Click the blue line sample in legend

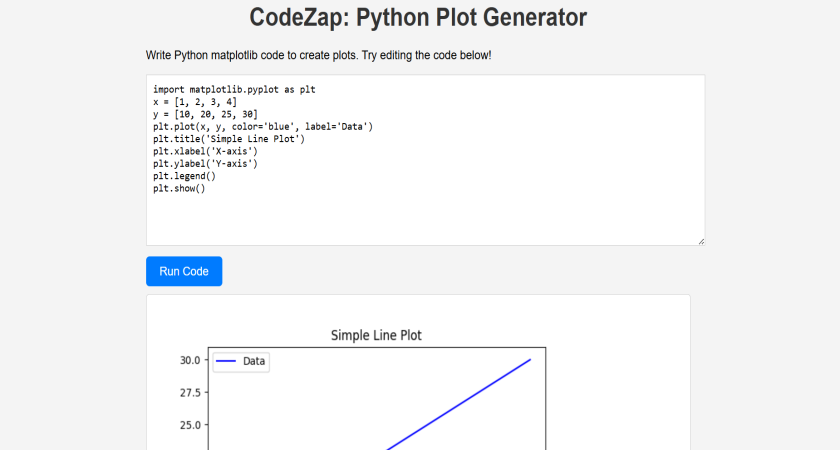226,361
